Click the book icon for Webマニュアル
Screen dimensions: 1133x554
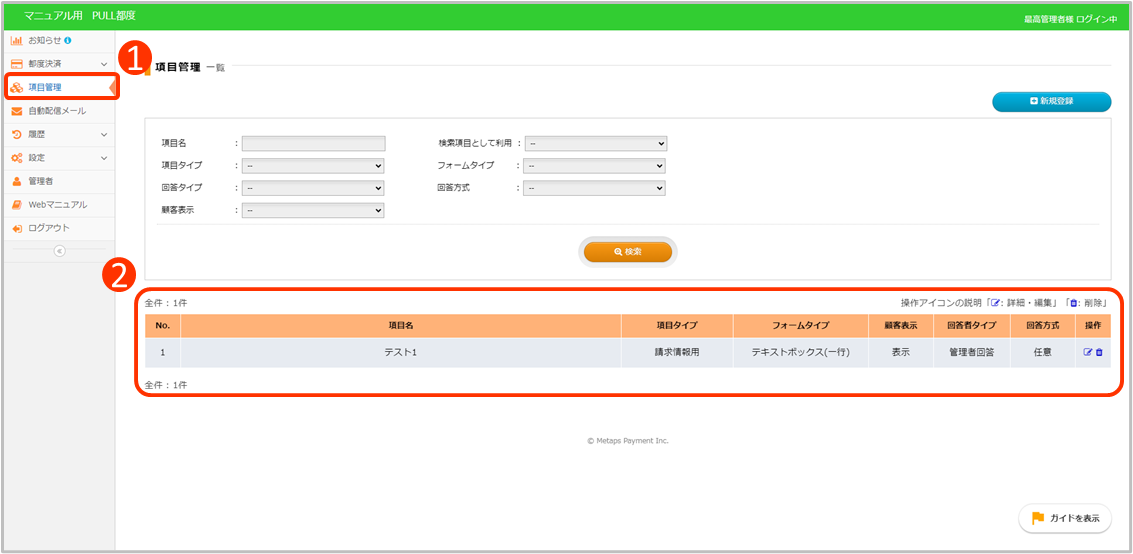pyautogui.click(x=17, y=205)
